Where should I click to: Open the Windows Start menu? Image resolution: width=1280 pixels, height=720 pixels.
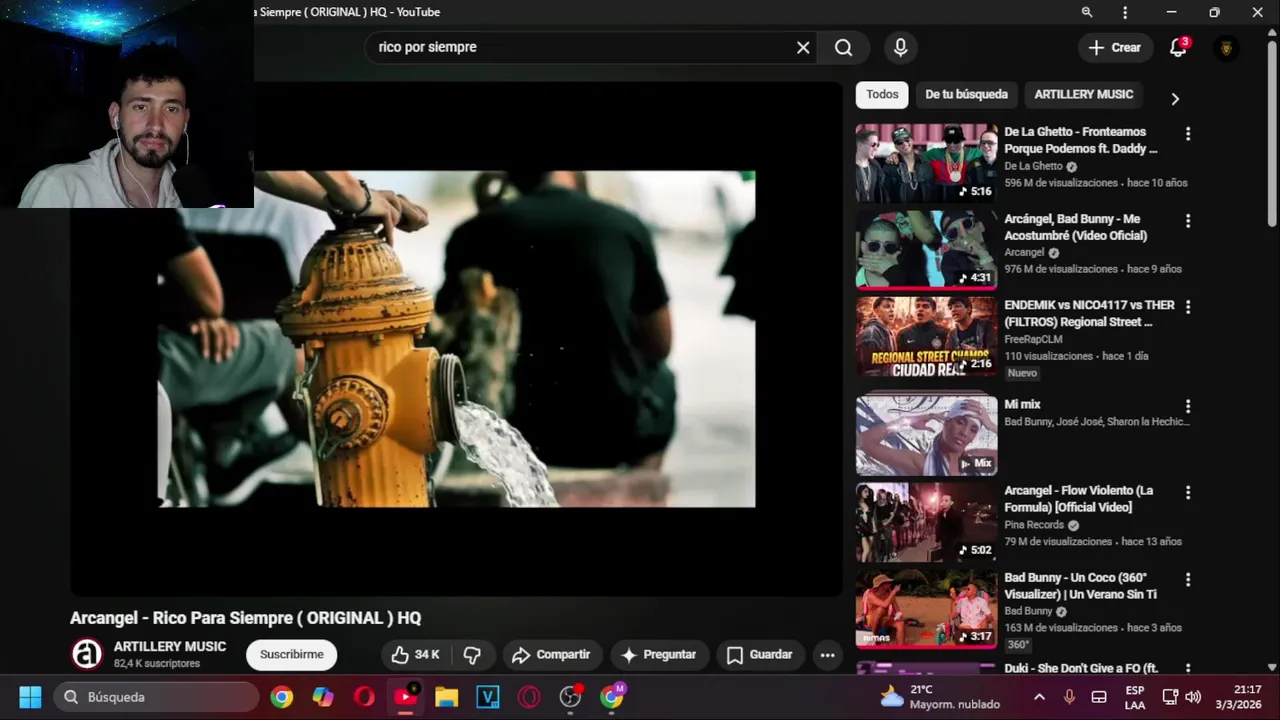tap(30, 697)
